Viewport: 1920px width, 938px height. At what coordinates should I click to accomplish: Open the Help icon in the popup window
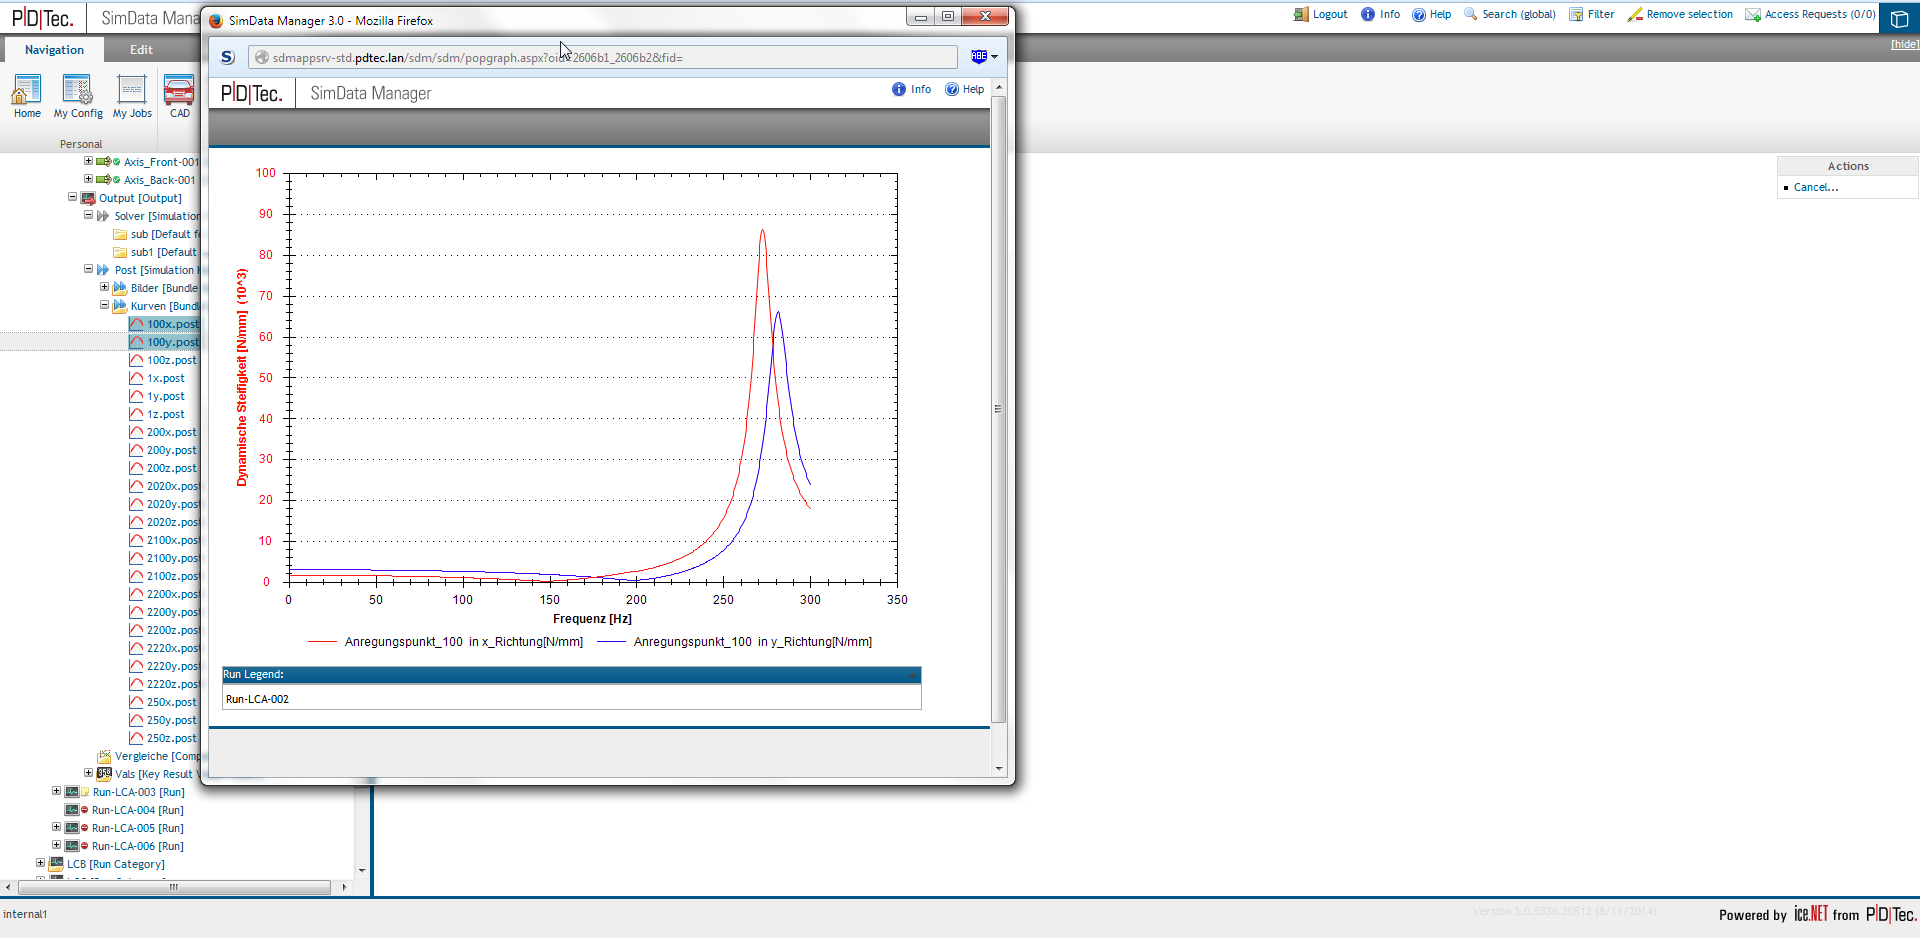(x=952, y=89)
